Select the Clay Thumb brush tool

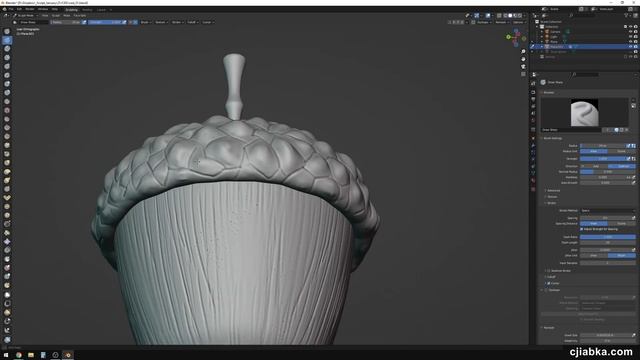7,66
